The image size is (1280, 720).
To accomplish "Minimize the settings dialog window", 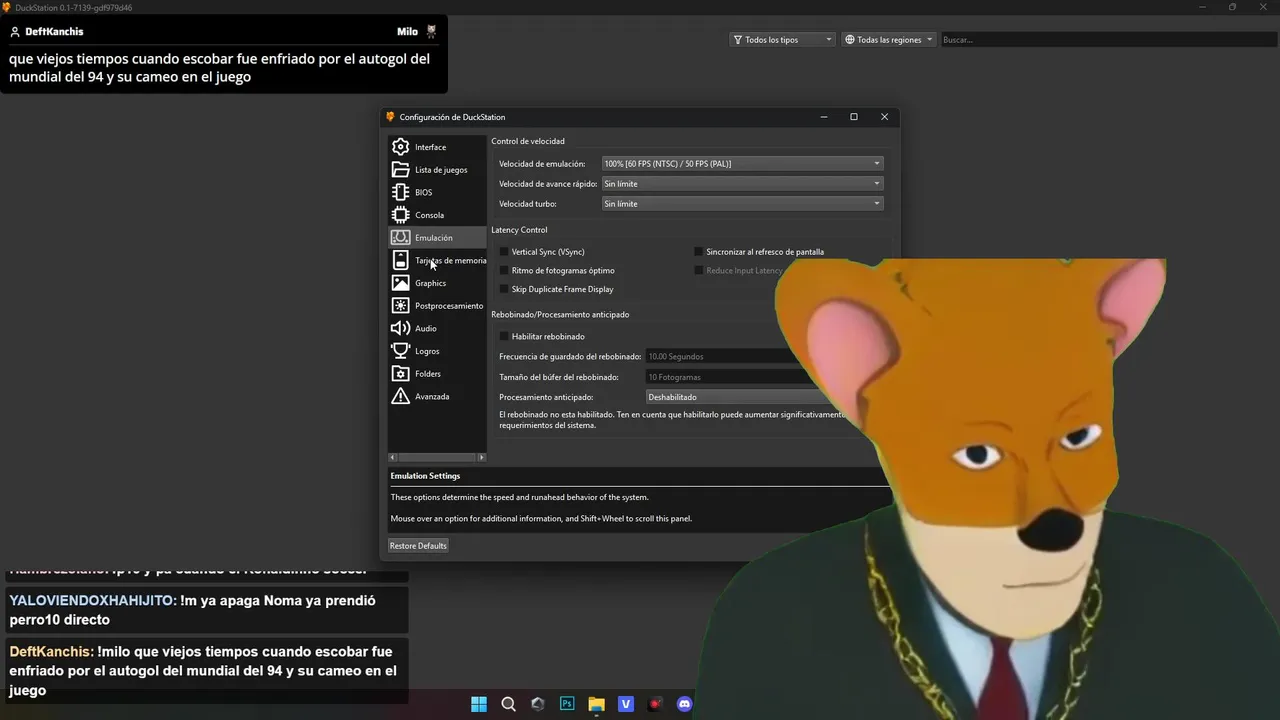I will click(824, 117).
